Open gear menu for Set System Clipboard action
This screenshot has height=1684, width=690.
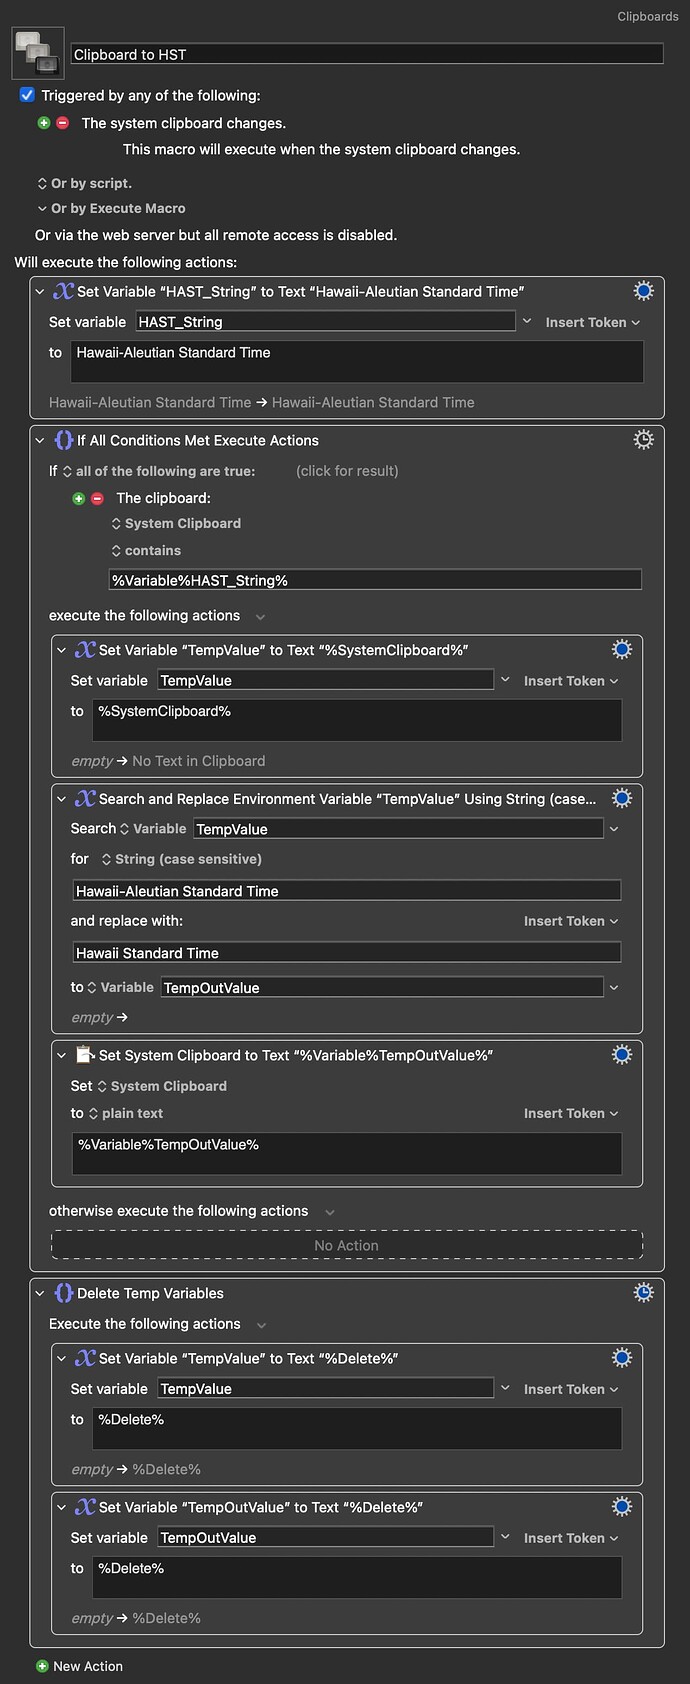point(621,1055)
